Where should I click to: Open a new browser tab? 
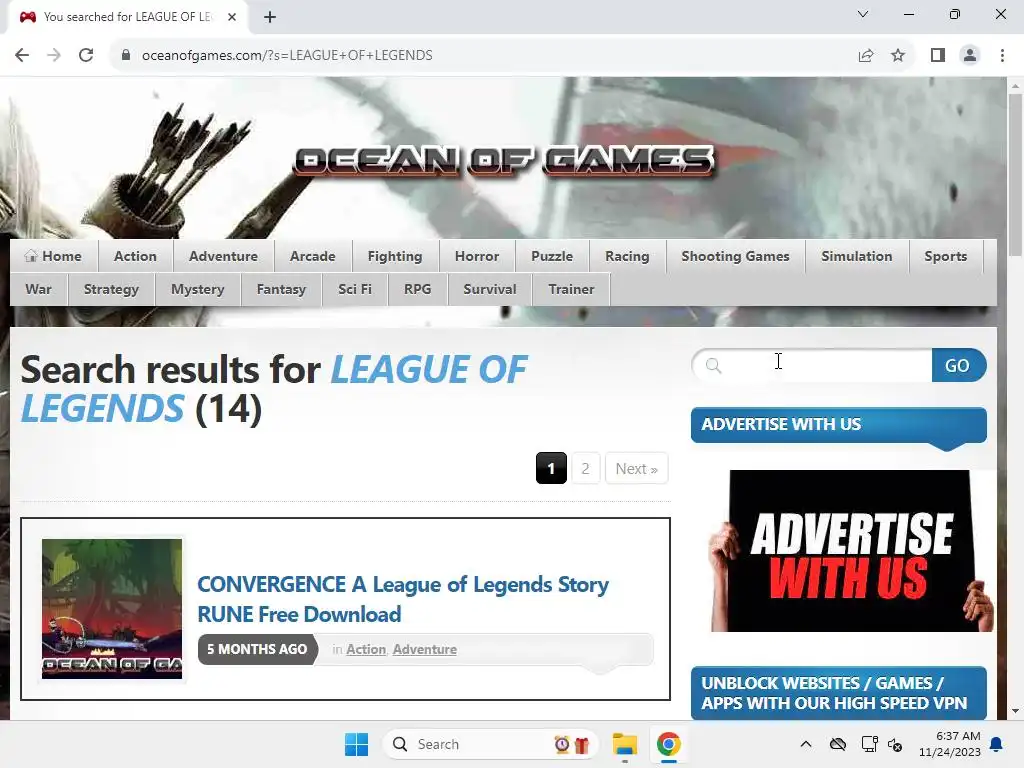coord(270,17)
